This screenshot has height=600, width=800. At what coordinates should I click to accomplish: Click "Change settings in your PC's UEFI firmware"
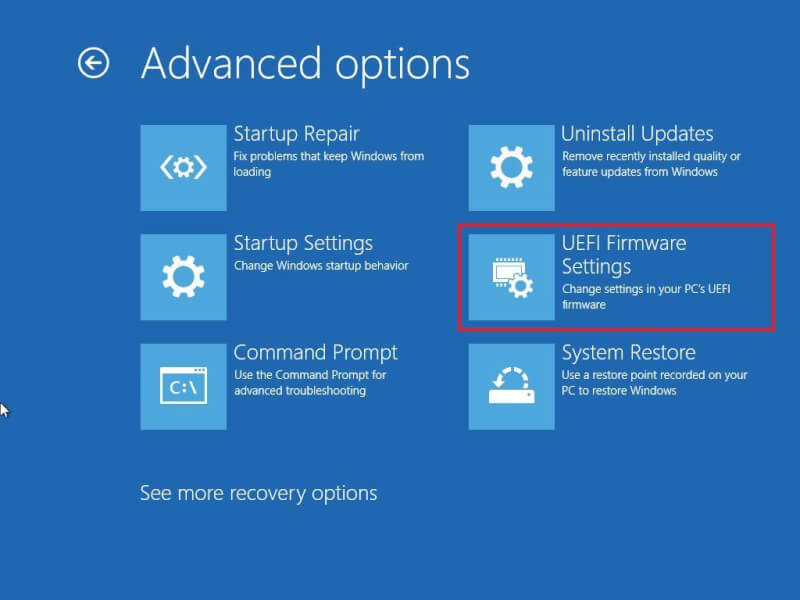(x=646, y=296)
